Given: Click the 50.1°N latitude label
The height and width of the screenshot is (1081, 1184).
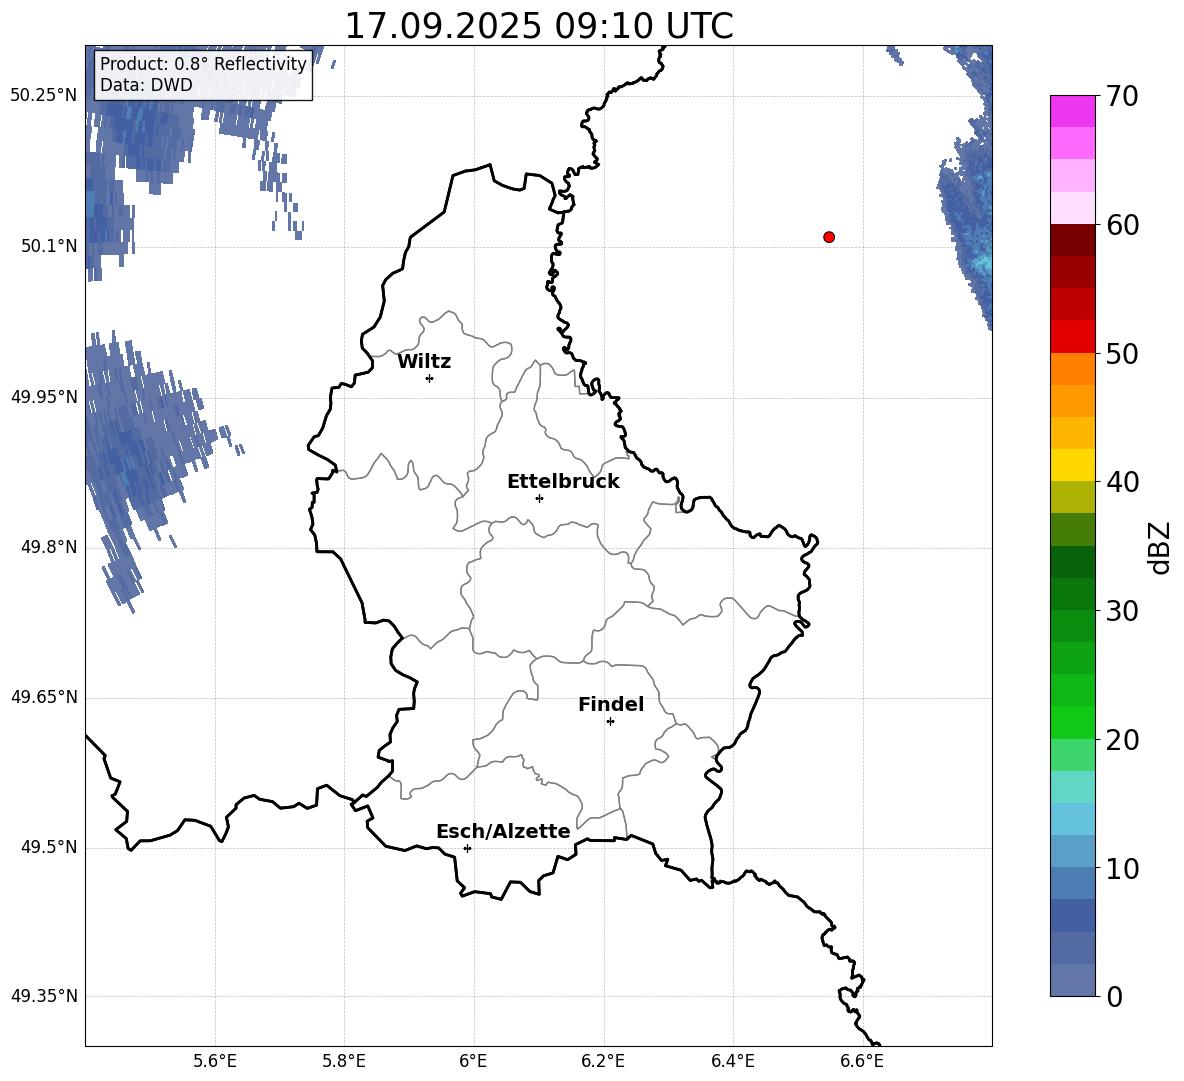Looking at the screenshot, I should (x=49, y=246).
